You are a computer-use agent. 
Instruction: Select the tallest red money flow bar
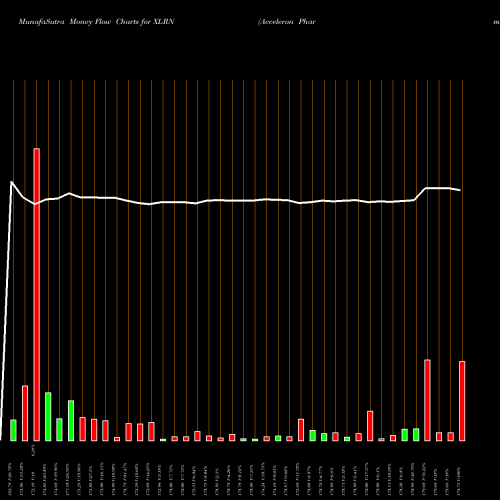37,295
